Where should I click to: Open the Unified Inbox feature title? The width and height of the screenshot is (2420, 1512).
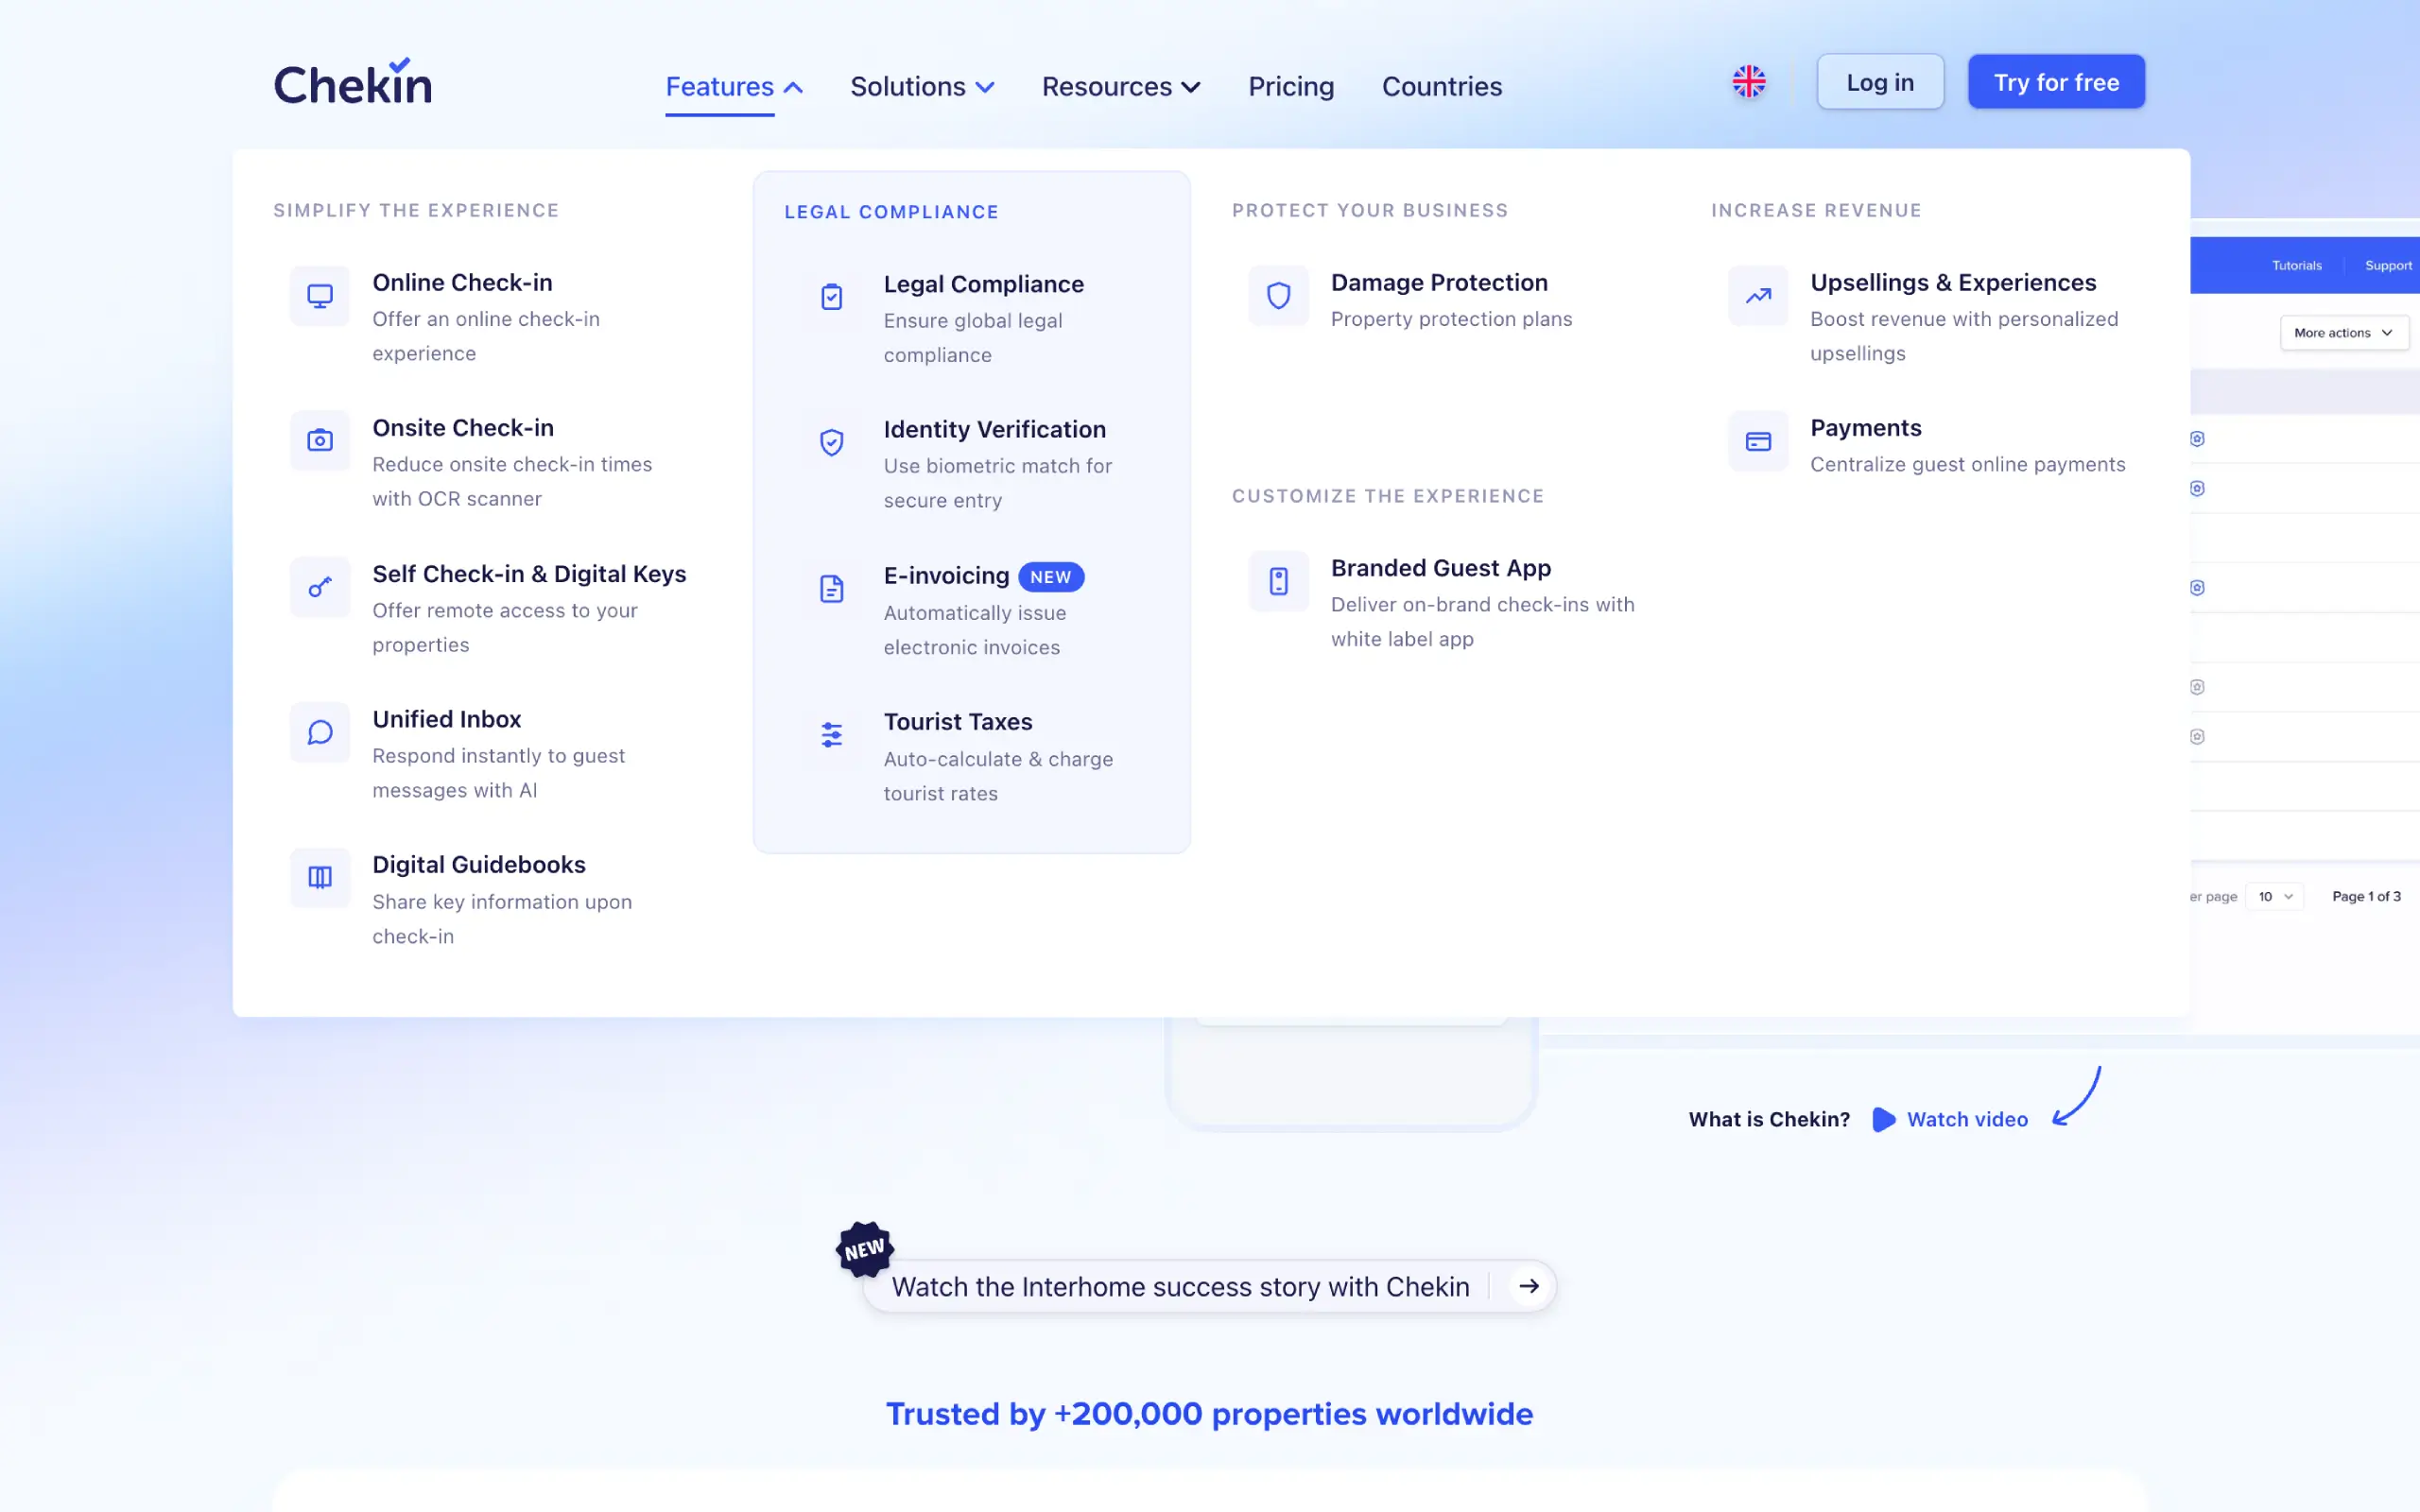[446, 719]
